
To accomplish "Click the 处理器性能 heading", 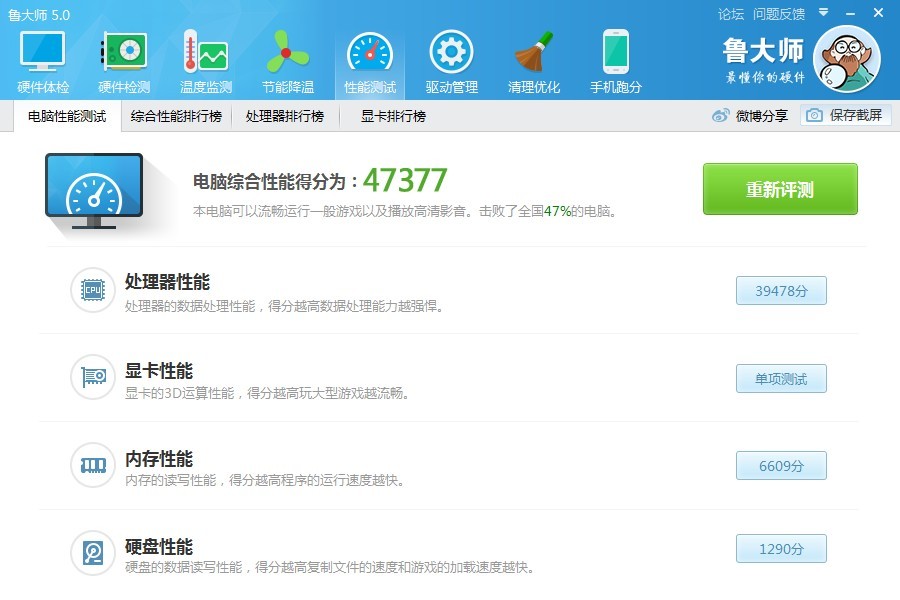I will click(167, 281).
